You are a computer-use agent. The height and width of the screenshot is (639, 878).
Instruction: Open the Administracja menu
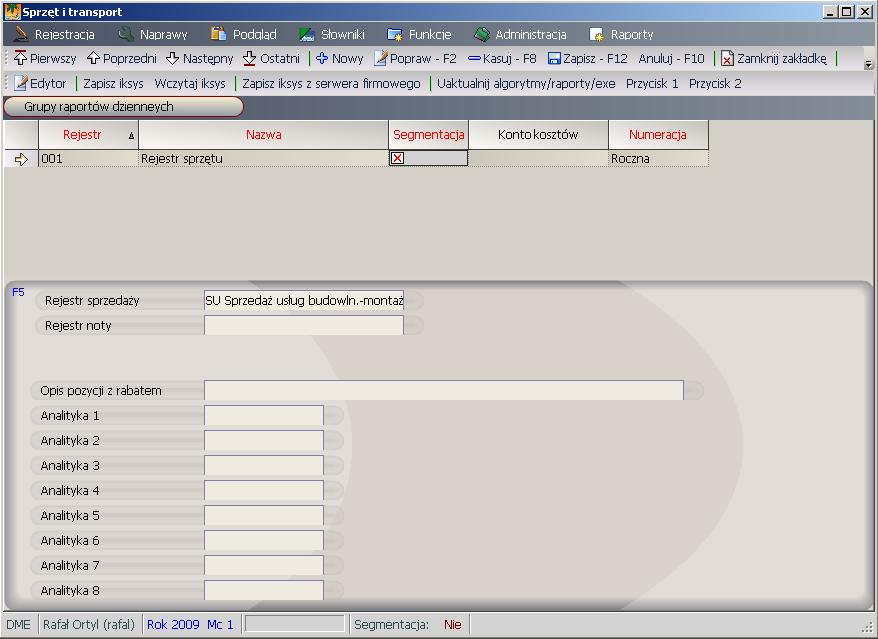[520, 35]
